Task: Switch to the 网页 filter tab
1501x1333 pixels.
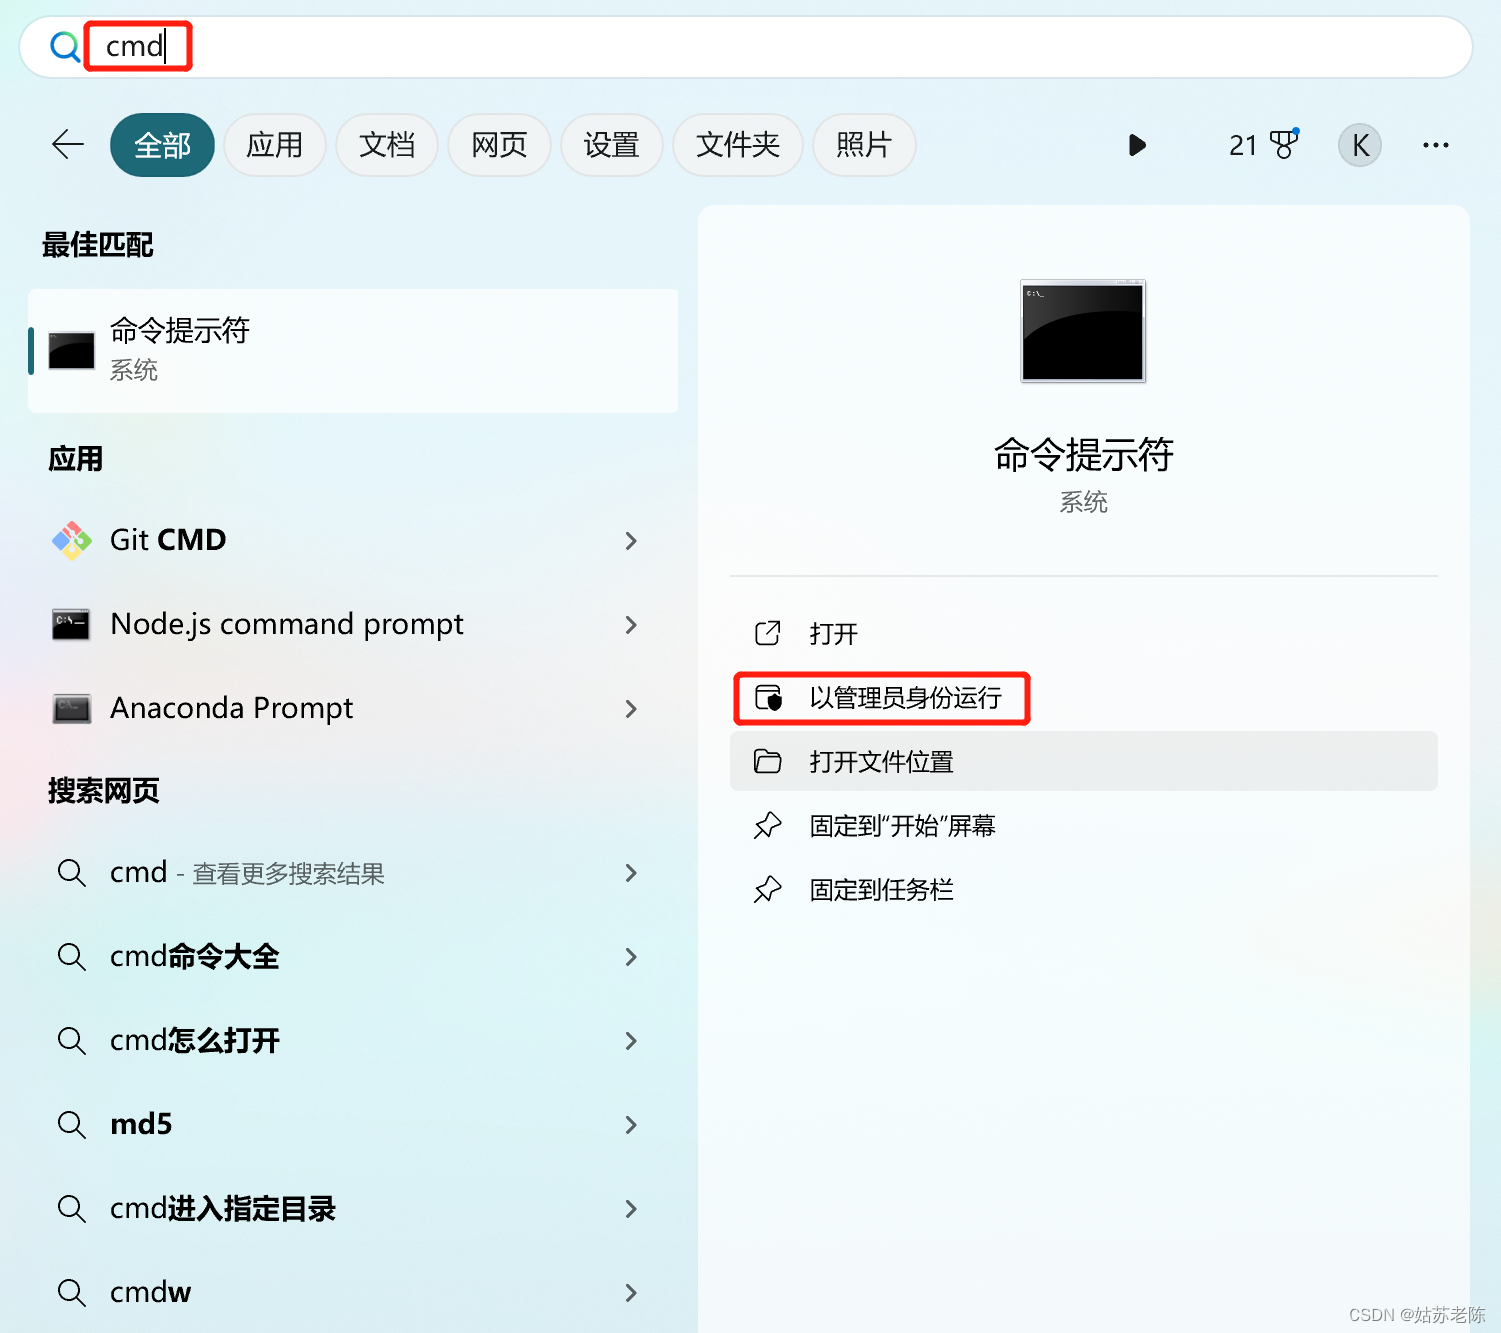Action: pyautogui.click(x=499, y=145)
